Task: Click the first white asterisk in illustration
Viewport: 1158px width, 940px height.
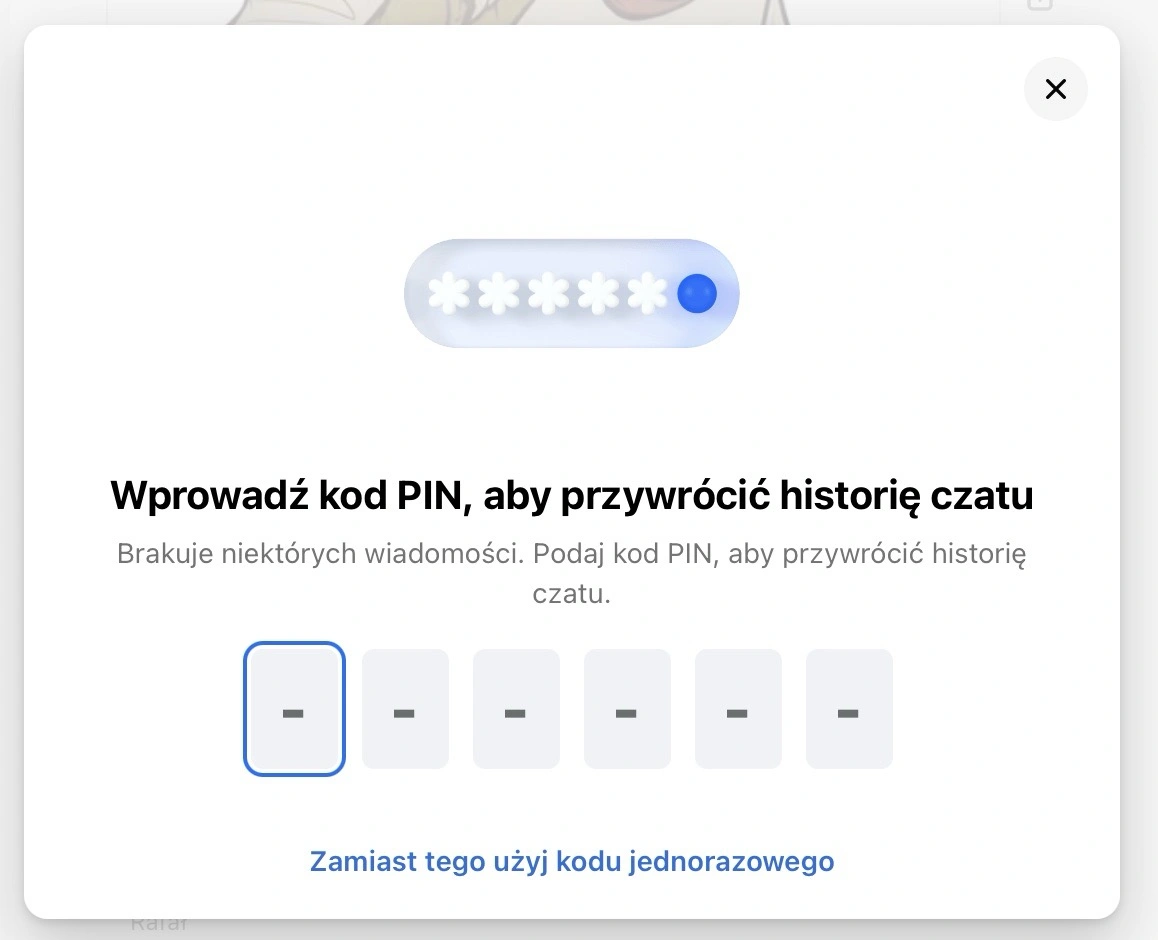Action: coord(449,293)
